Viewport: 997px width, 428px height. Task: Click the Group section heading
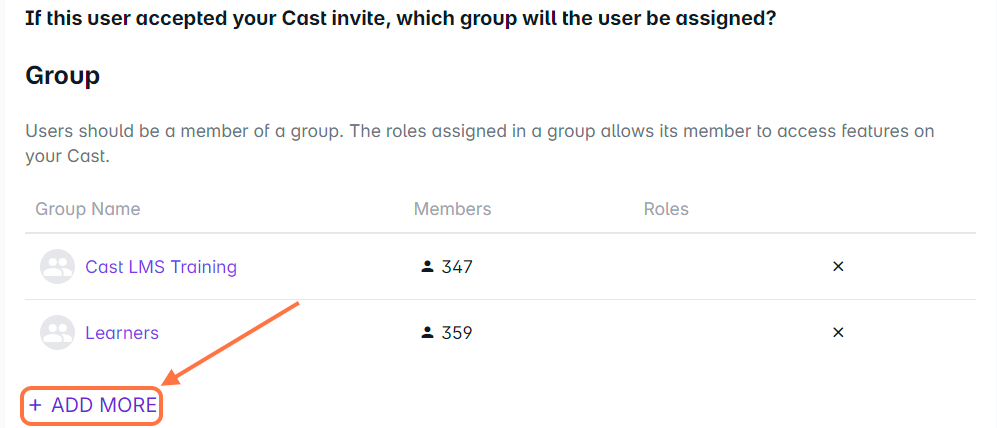pos(62,76)
